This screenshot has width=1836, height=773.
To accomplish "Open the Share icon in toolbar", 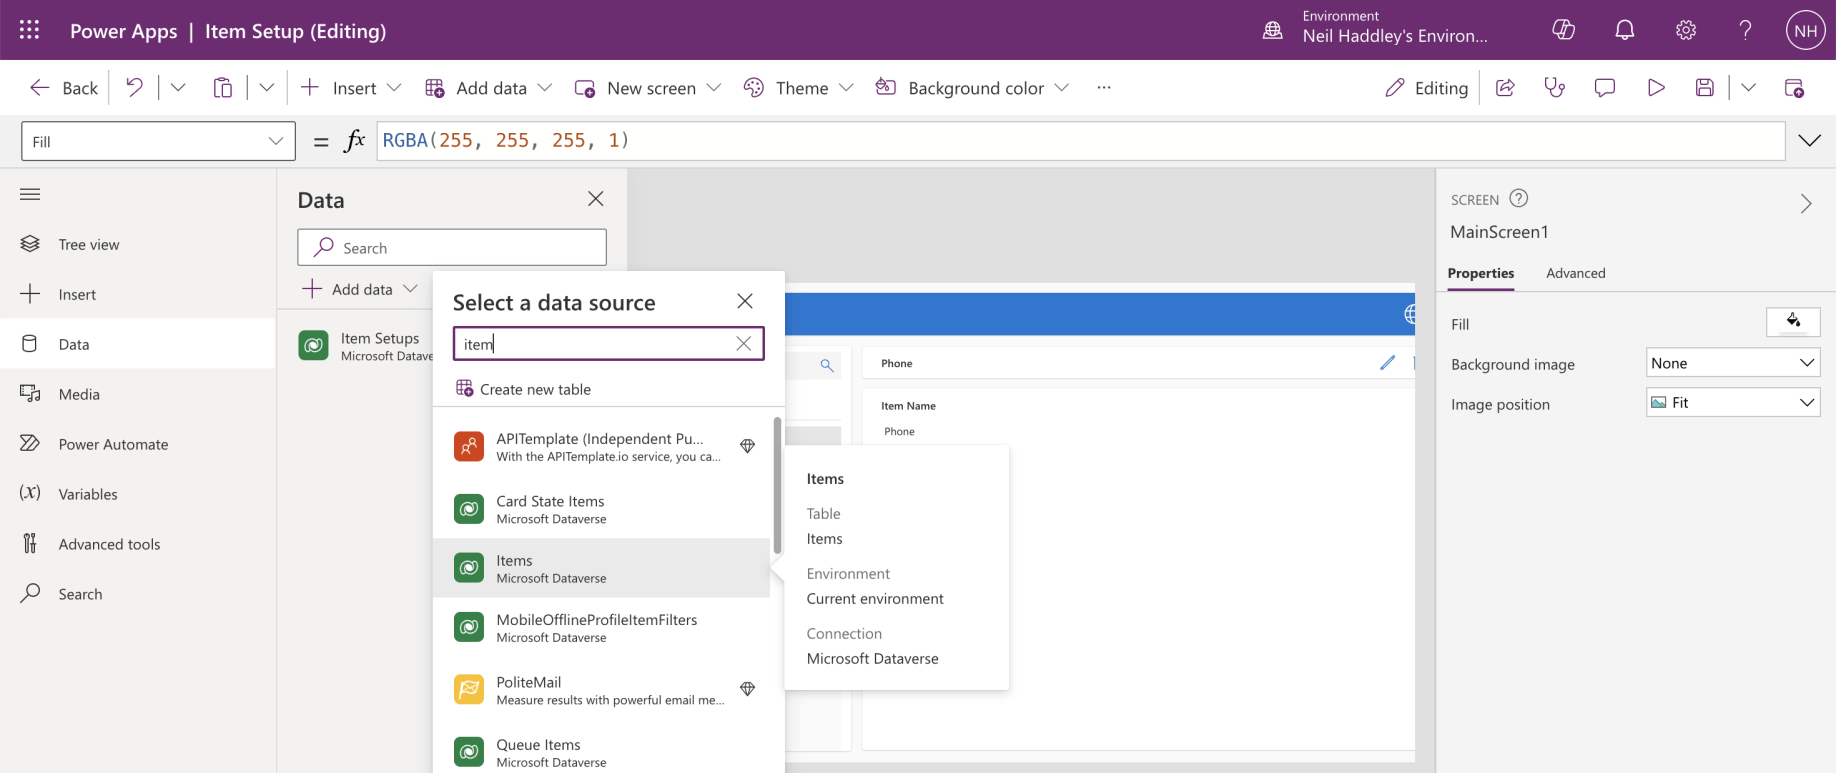I will tap(1505, 88).
